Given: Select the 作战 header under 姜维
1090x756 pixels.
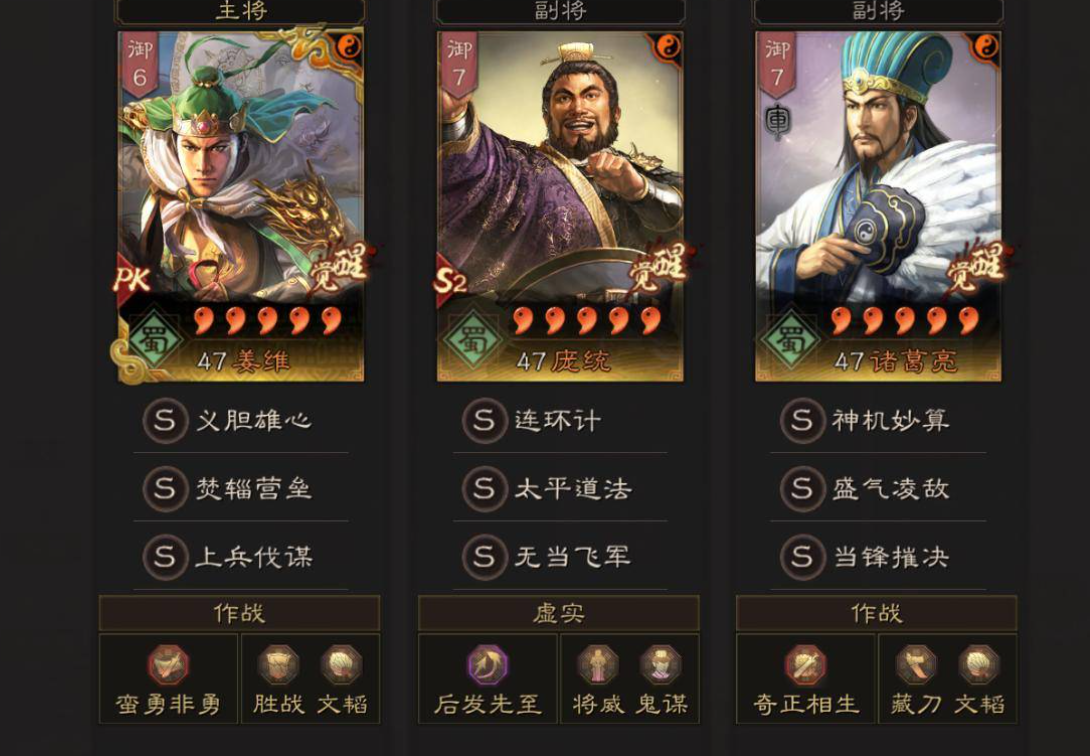Looking at the screenshot, I should [x=240, y=613].
